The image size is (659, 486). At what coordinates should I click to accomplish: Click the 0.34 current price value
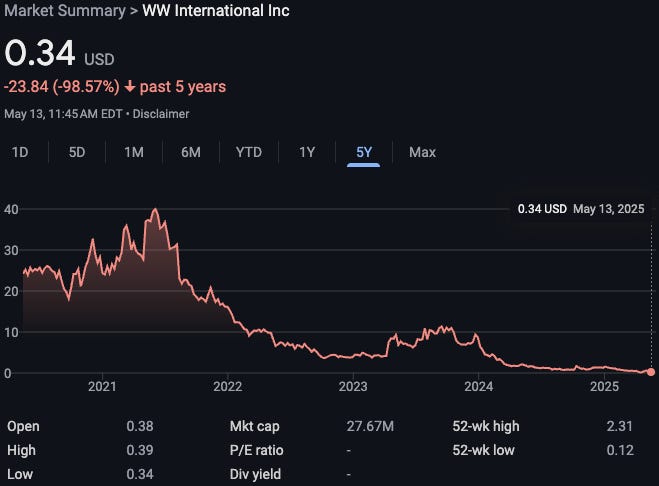coord(40,53)
